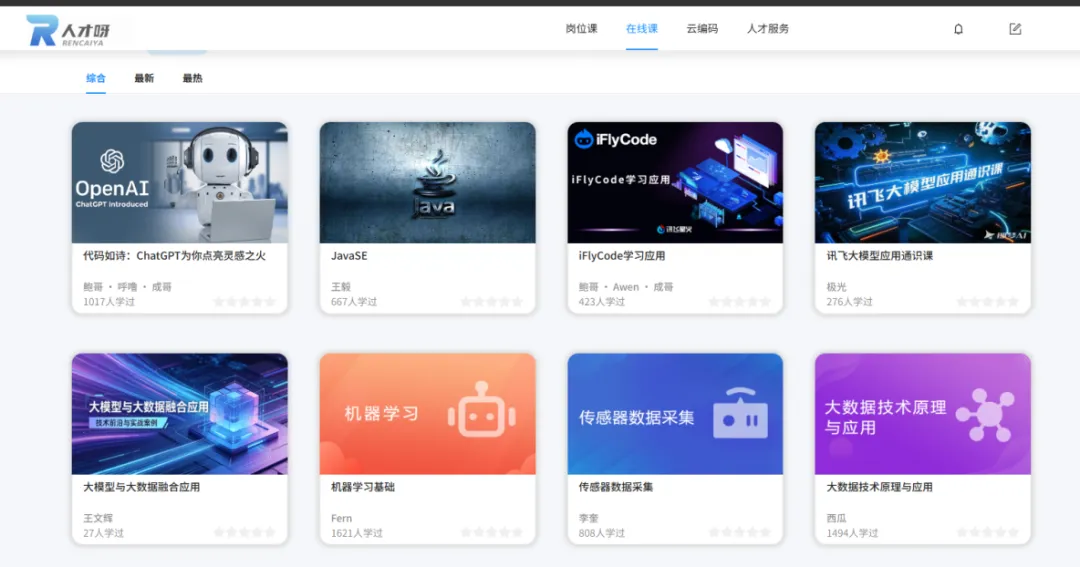Click the 讯飞大模型应用通识课 title text
This screenshot has height=567, width=1080.
(880, 256)
